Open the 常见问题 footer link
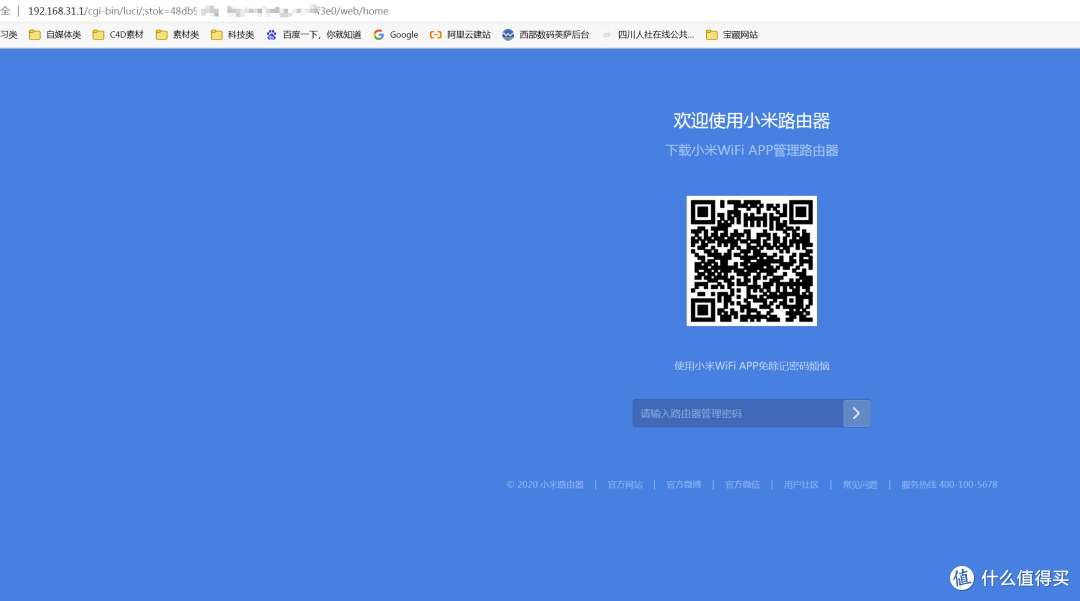The height and width of the screenshot is (601, 1080). tap(860, 485)
